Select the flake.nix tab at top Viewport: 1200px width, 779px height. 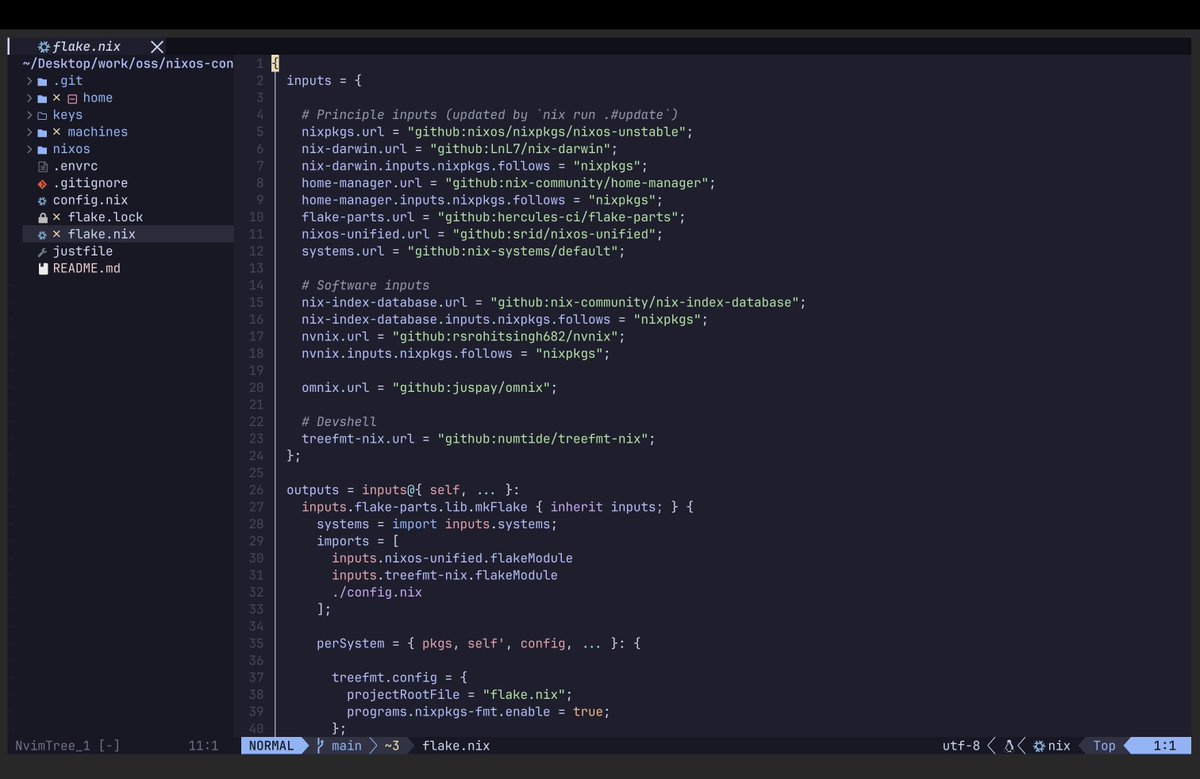(87, 47)
